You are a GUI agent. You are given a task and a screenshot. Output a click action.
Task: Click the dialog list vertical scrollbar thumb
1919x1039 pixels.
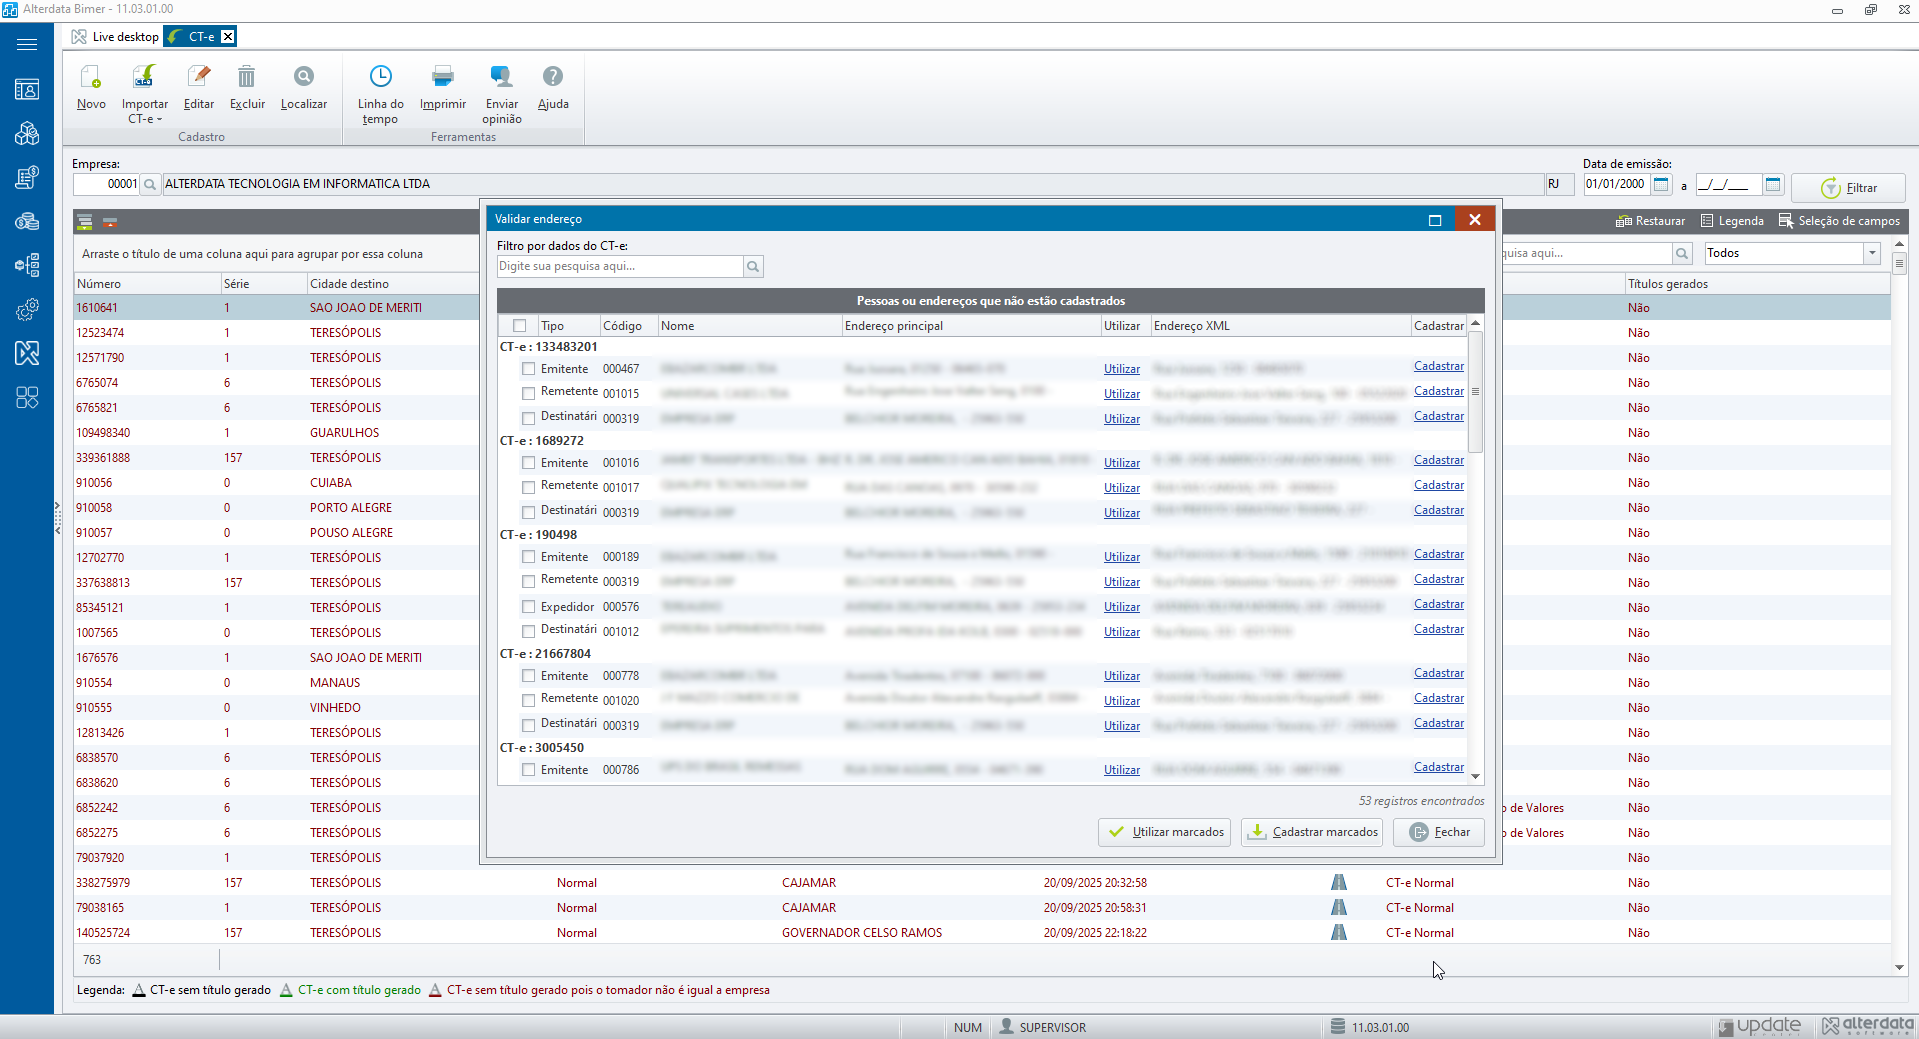(x=1475, y=392)
